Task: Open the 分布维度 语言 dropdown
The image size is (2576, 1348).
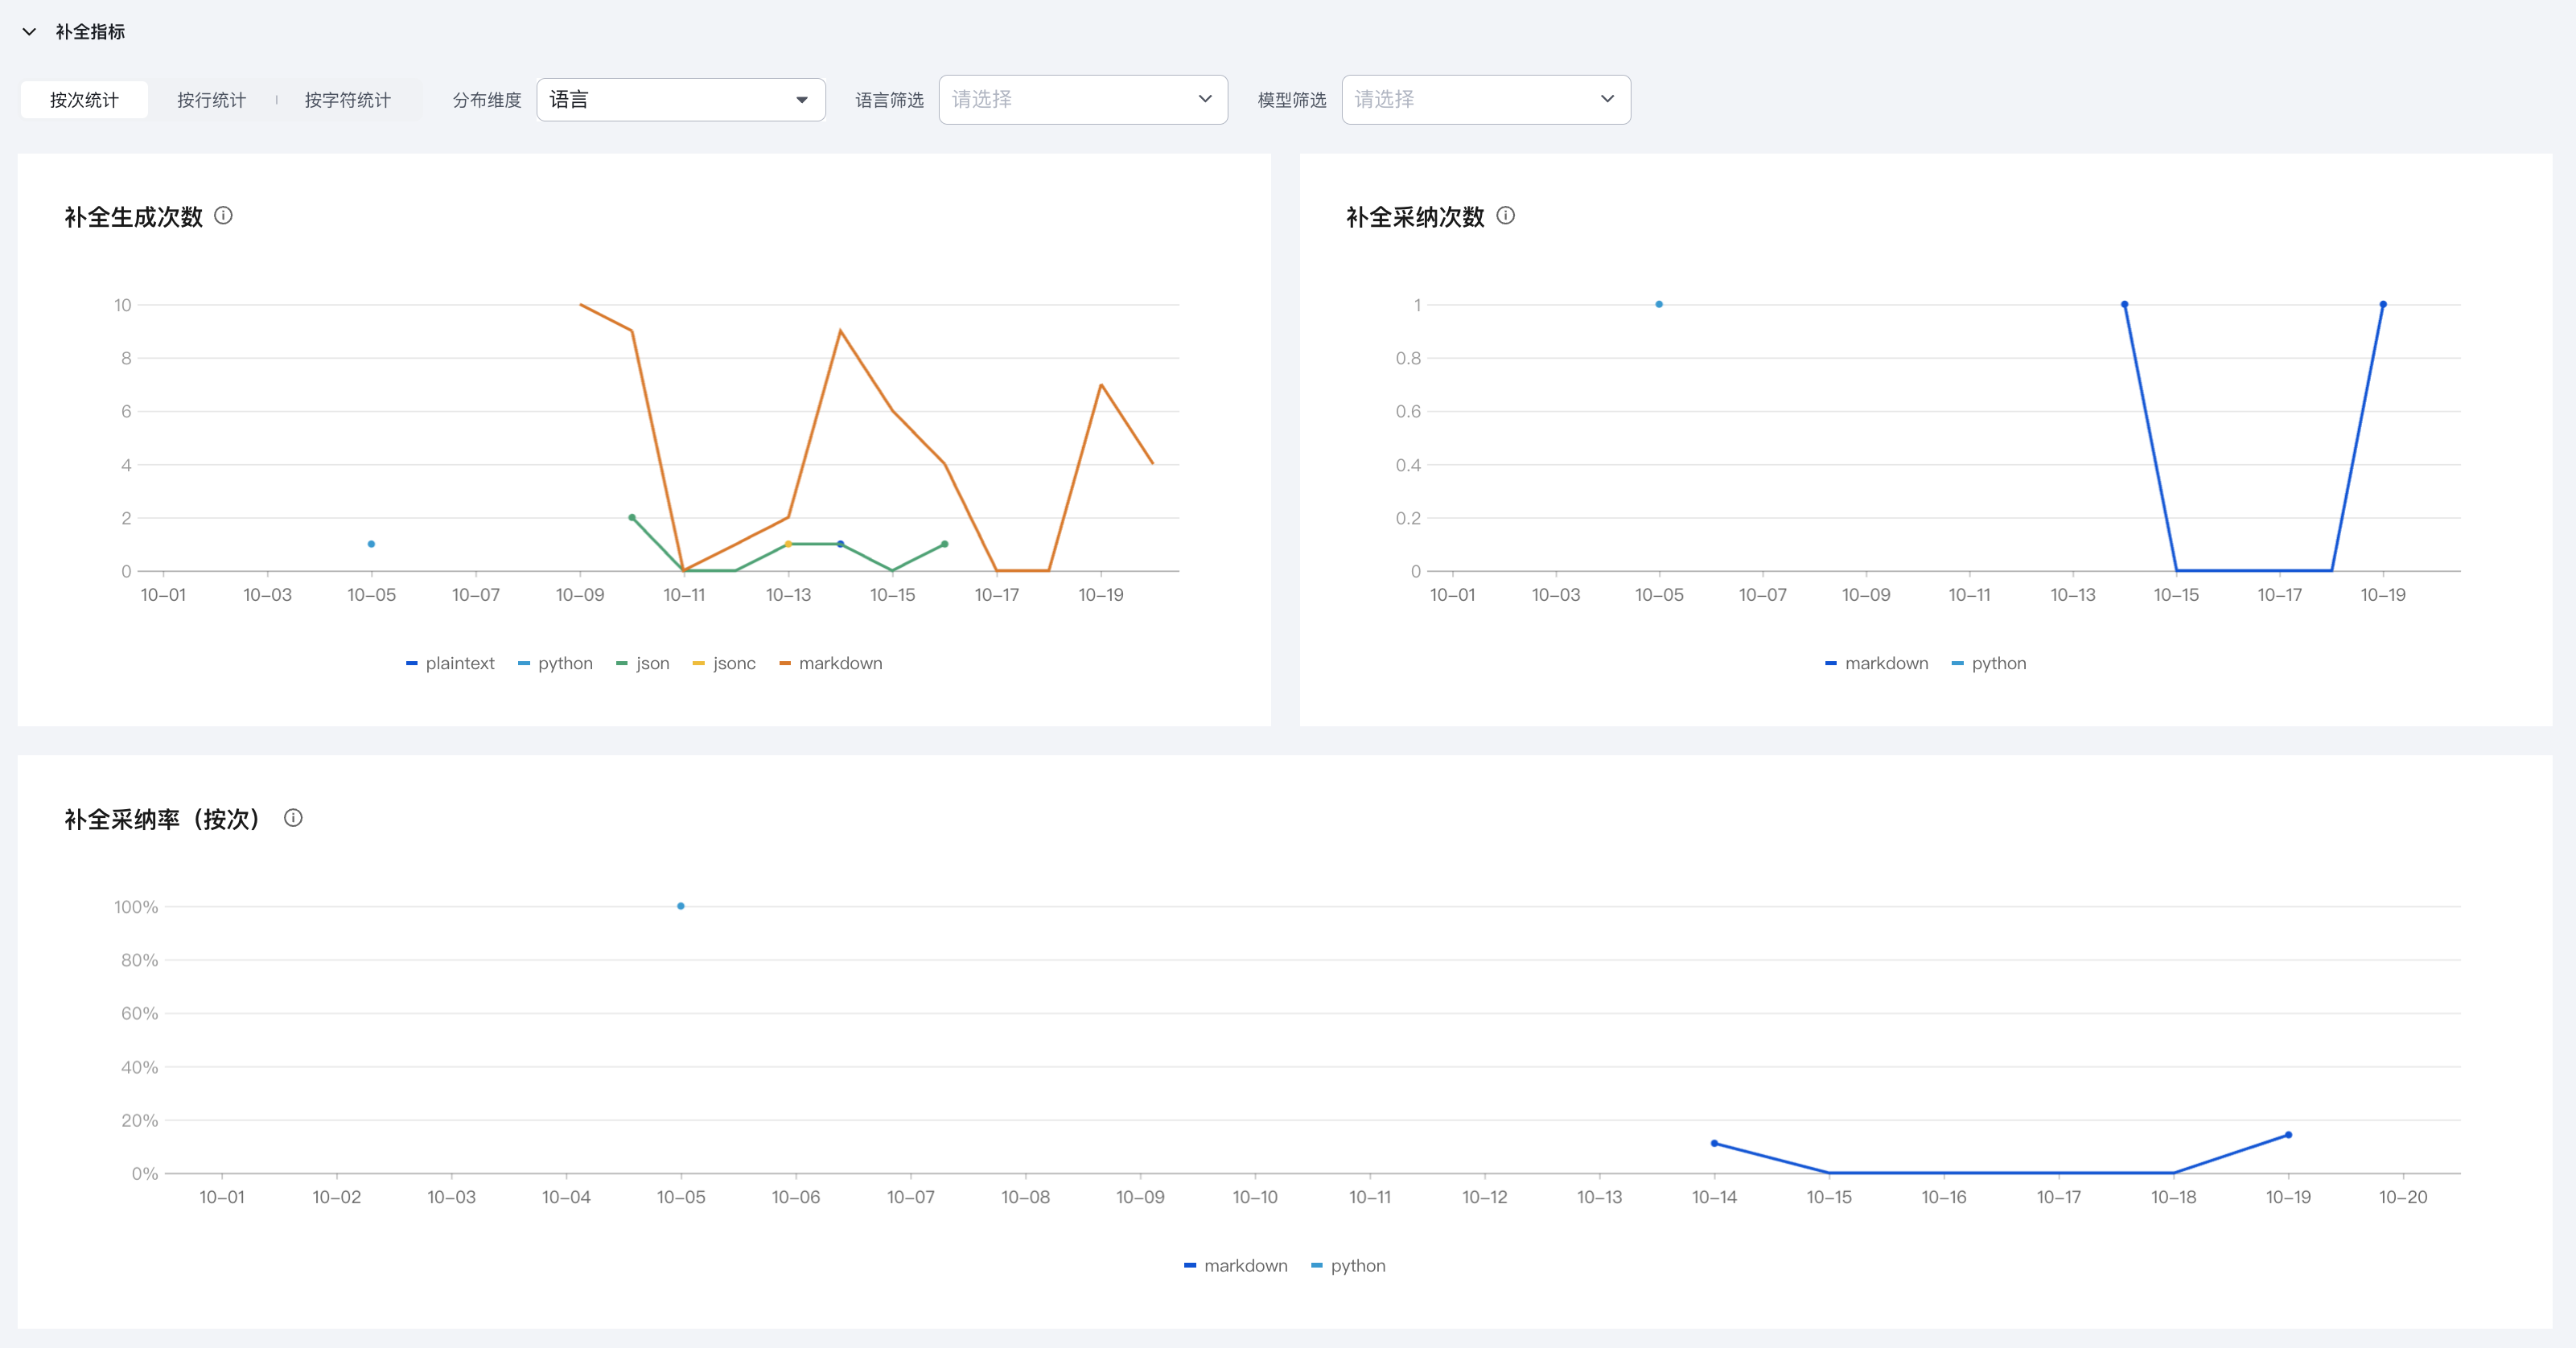Action: click(680, 100)
